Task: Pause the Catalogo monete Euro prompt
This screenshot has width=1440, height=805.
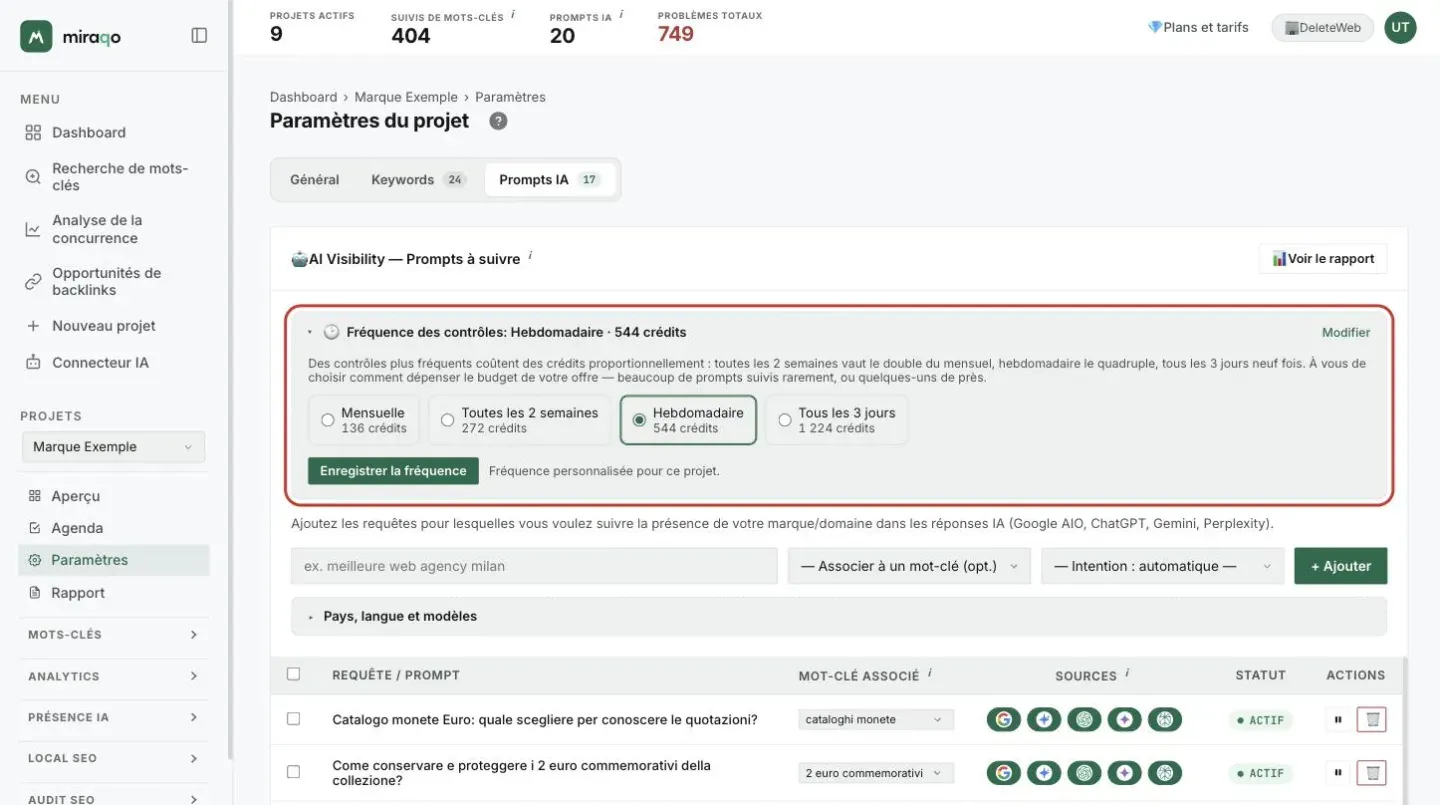Action: point(1337,719)
